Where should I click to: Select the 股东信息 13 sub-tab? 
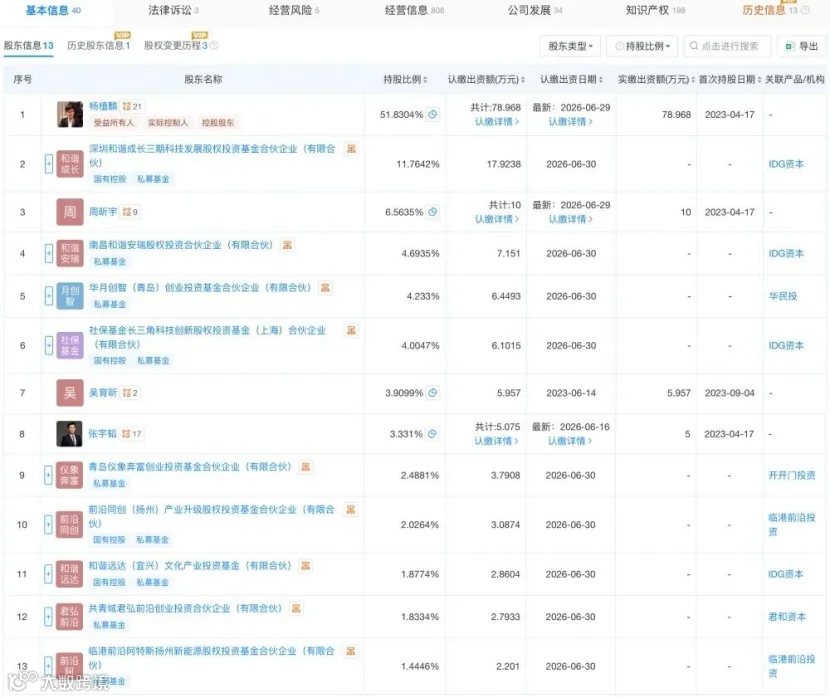pyautogui.click(x=29, y=46)
